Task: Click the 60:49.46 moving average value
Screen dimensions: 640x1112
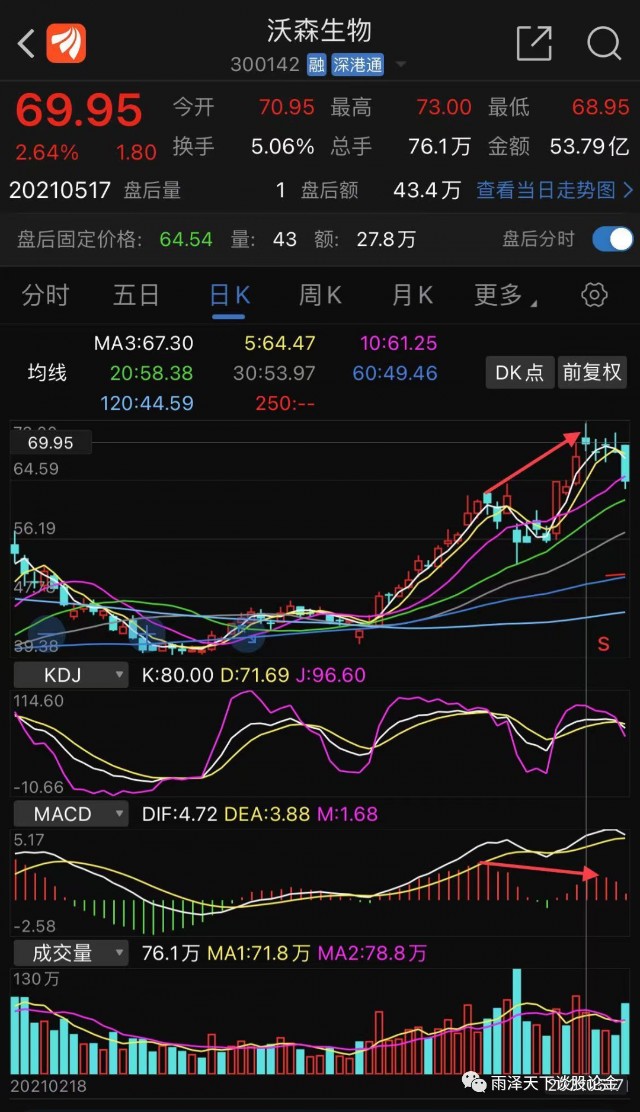Action: pos(395,373)
